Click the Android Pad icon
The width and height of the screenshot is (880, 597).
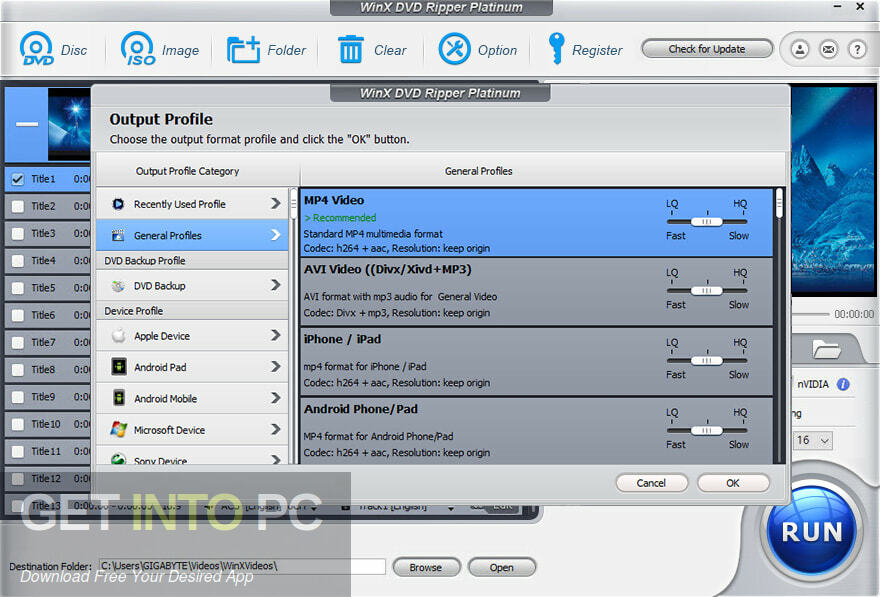[119, 367]
